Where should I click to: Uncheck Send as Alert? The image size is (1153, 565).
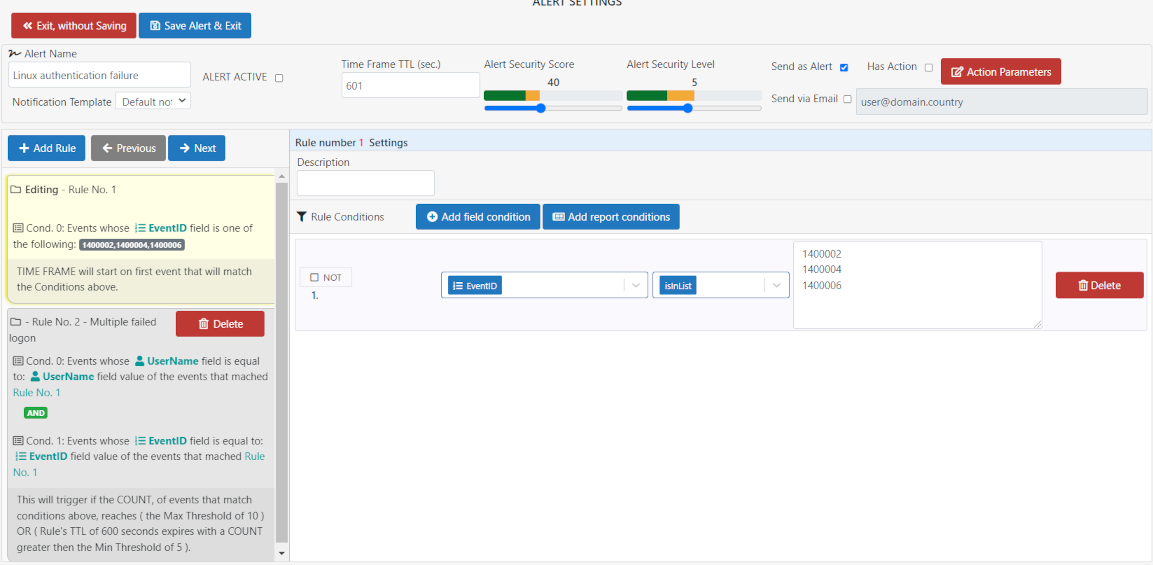point(844,68)
